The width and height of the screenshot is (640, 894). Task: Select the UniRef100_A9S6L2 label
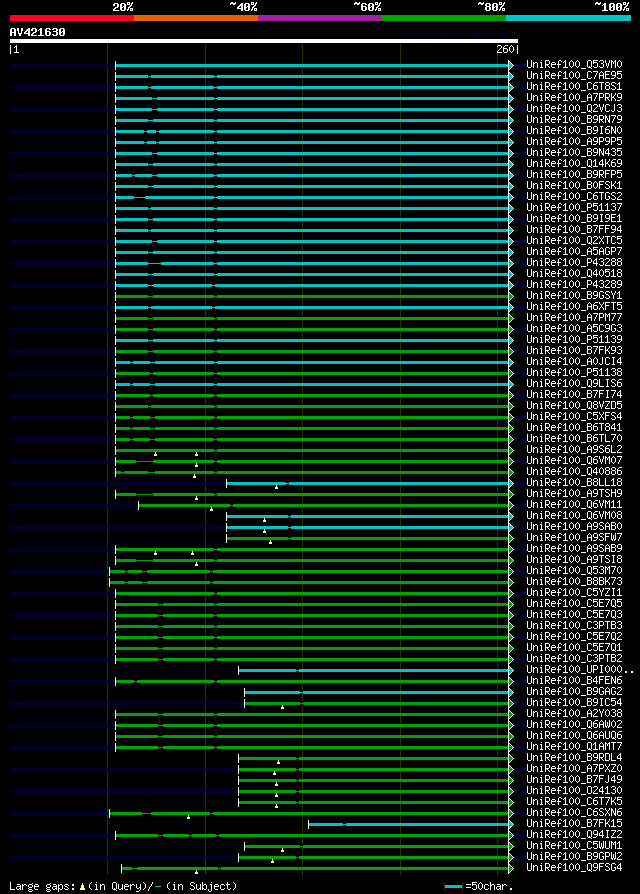[x=574, y=450]
